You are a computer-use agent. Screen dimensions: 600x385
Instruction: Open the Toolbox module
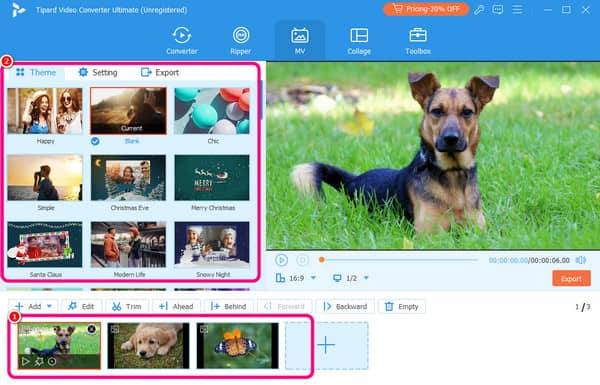click(418, 41)
